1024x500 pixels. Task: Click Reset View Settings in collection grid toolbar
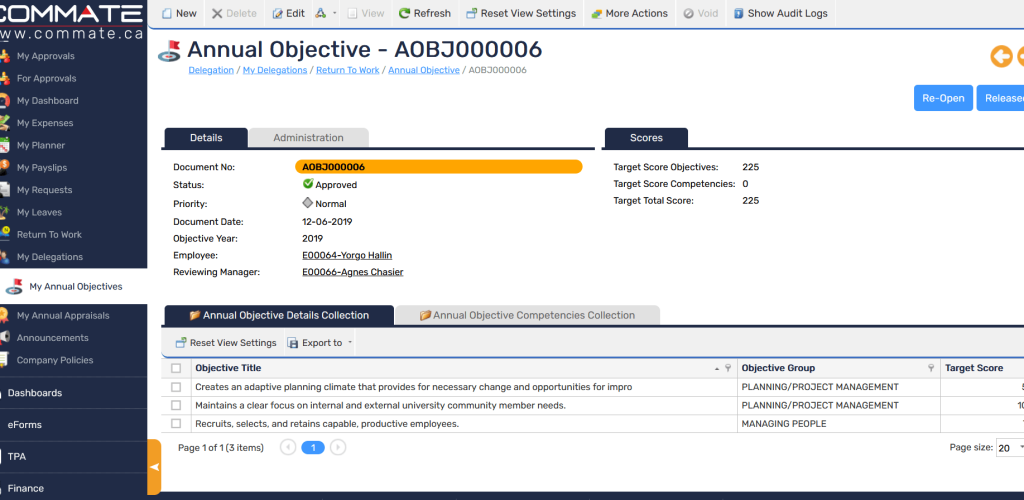pyautogui.click(x=226, y=343)
